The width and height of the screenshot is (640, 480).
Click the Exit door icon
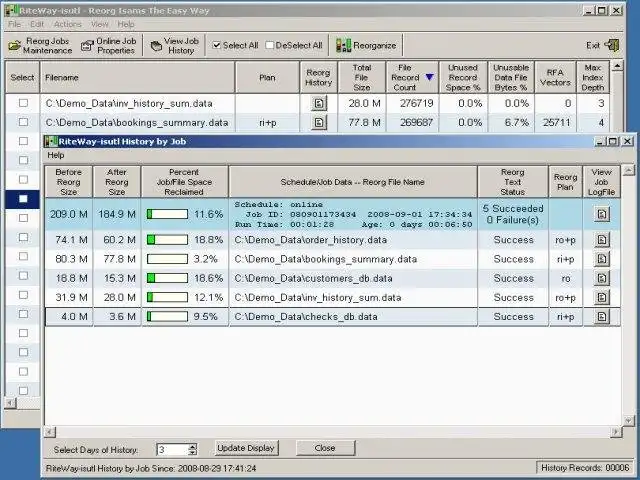(612, 45)
